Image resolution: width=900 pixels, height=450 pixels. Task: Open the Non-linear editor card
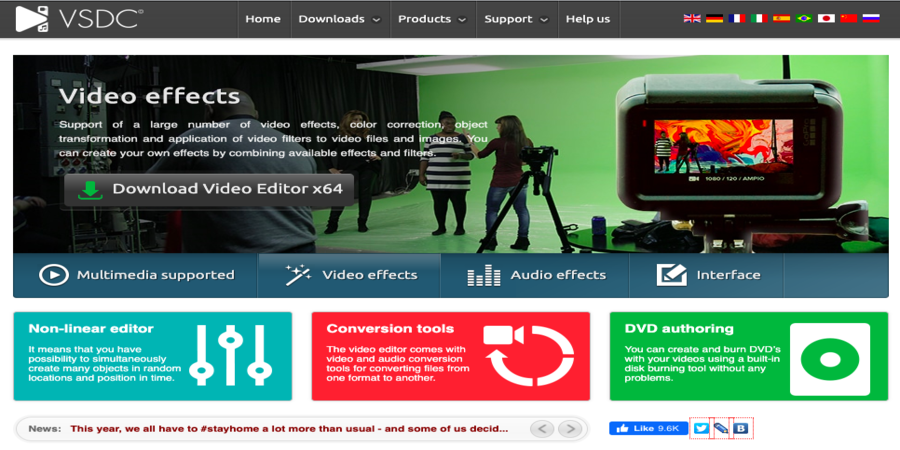pyautogui.click(x=153, y=356)
